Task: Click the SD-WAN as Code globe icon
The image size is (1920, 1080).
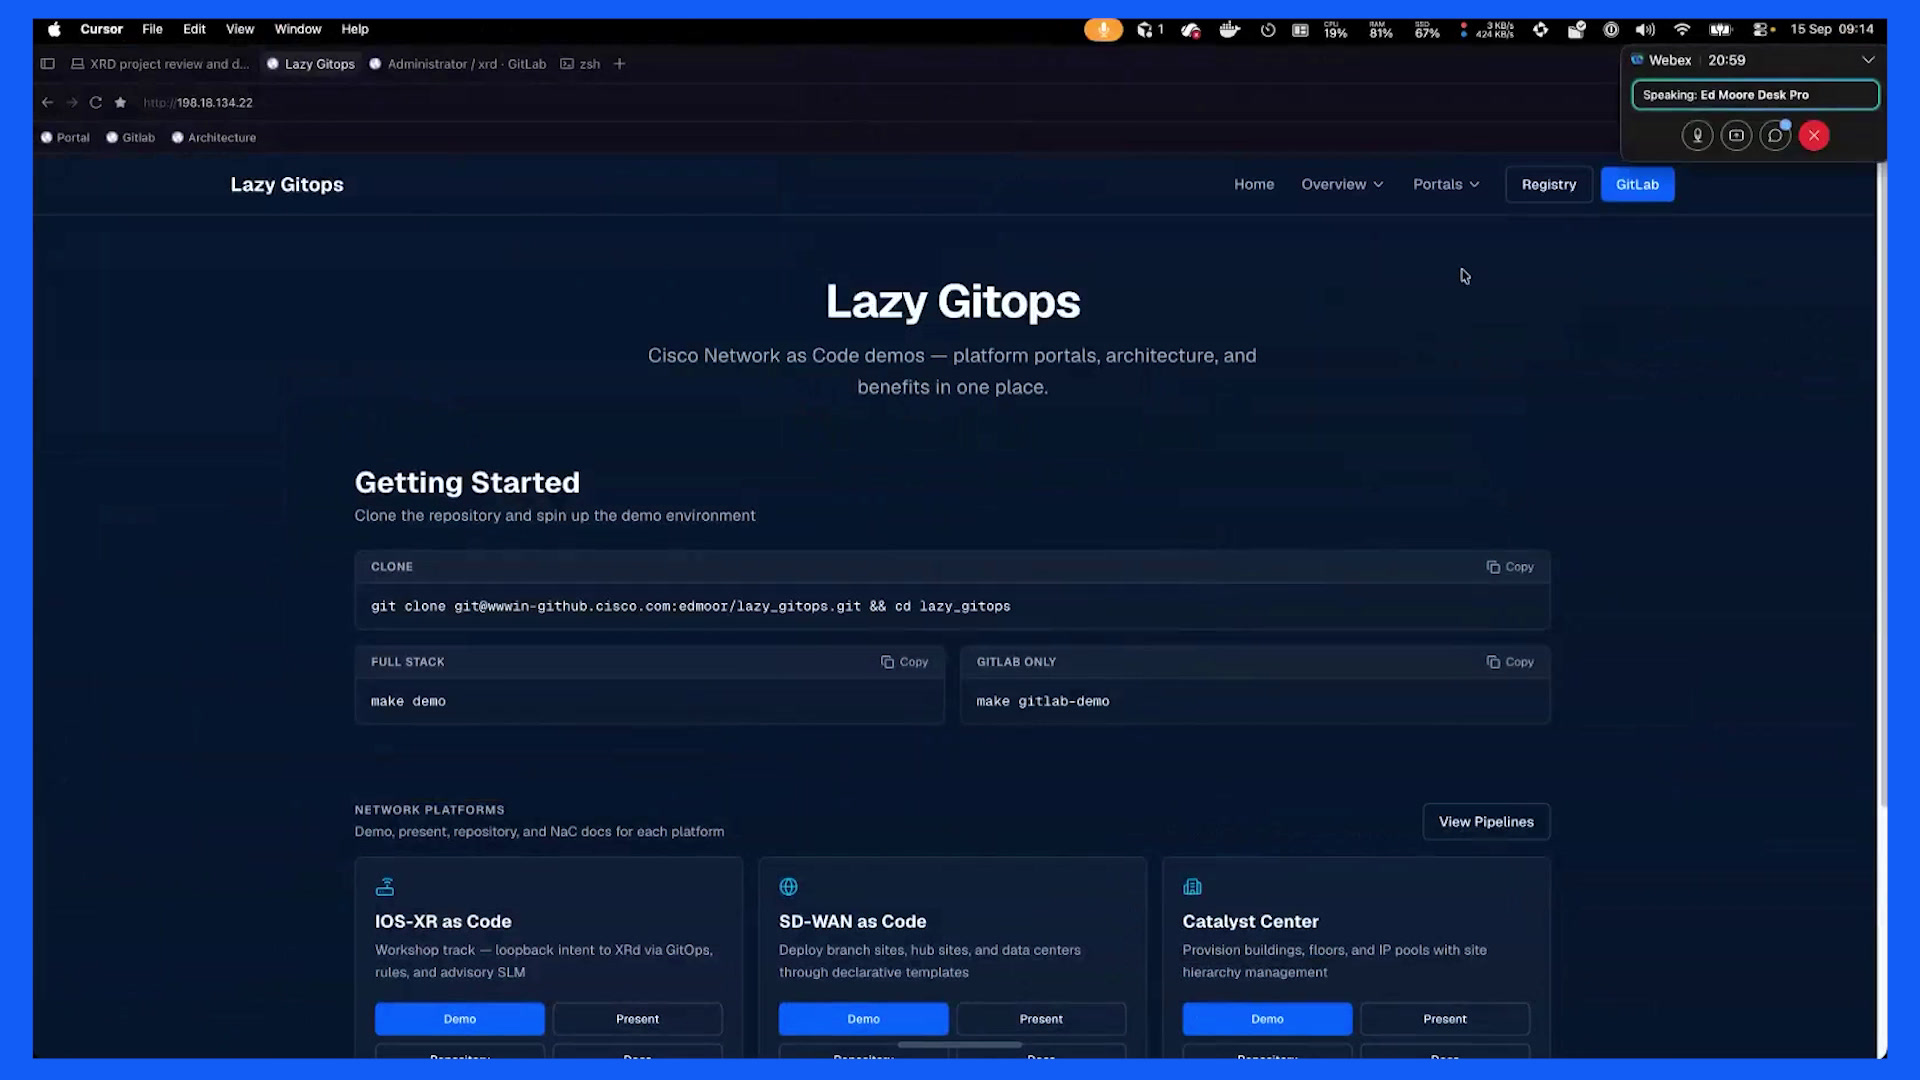Action: pyautogui.click(x=789, y=887)
